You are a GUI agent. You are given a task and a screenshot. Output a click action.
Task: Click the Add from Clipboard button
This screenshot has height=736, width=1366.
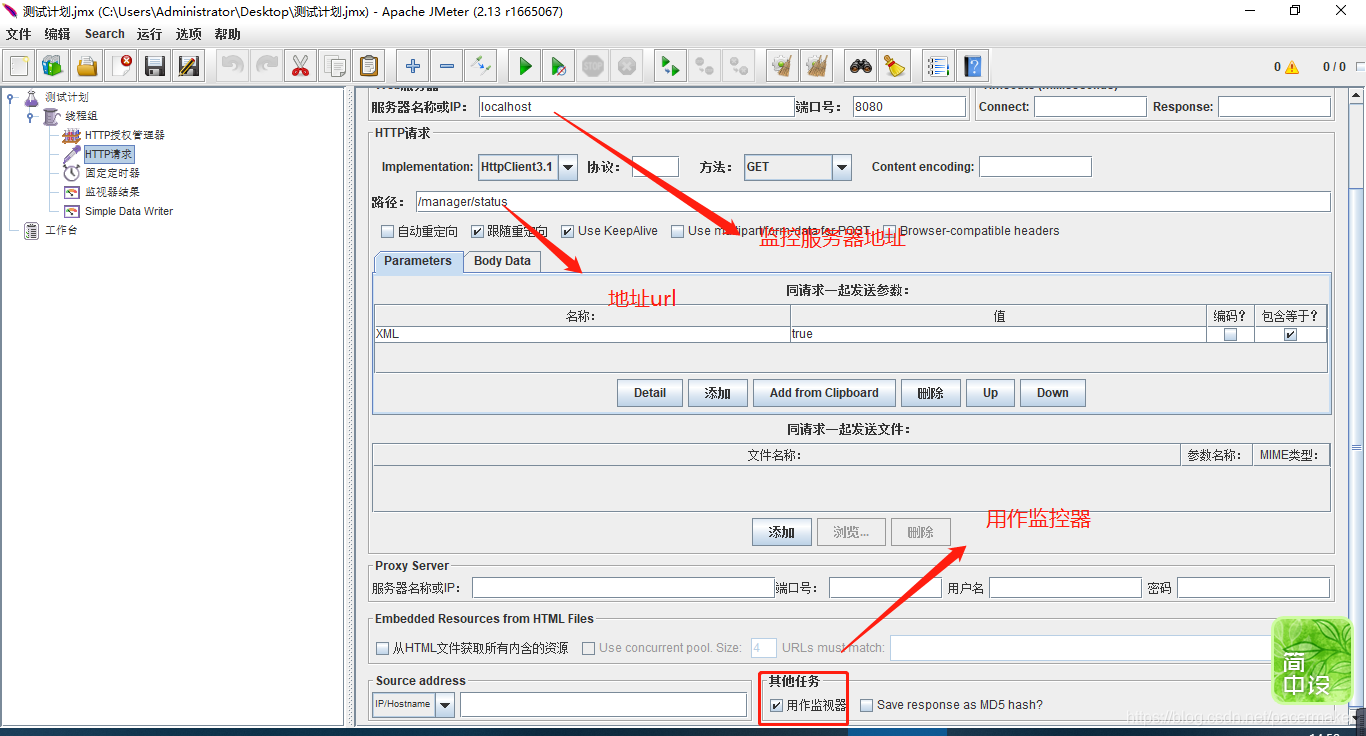click(x=824, y=393)
